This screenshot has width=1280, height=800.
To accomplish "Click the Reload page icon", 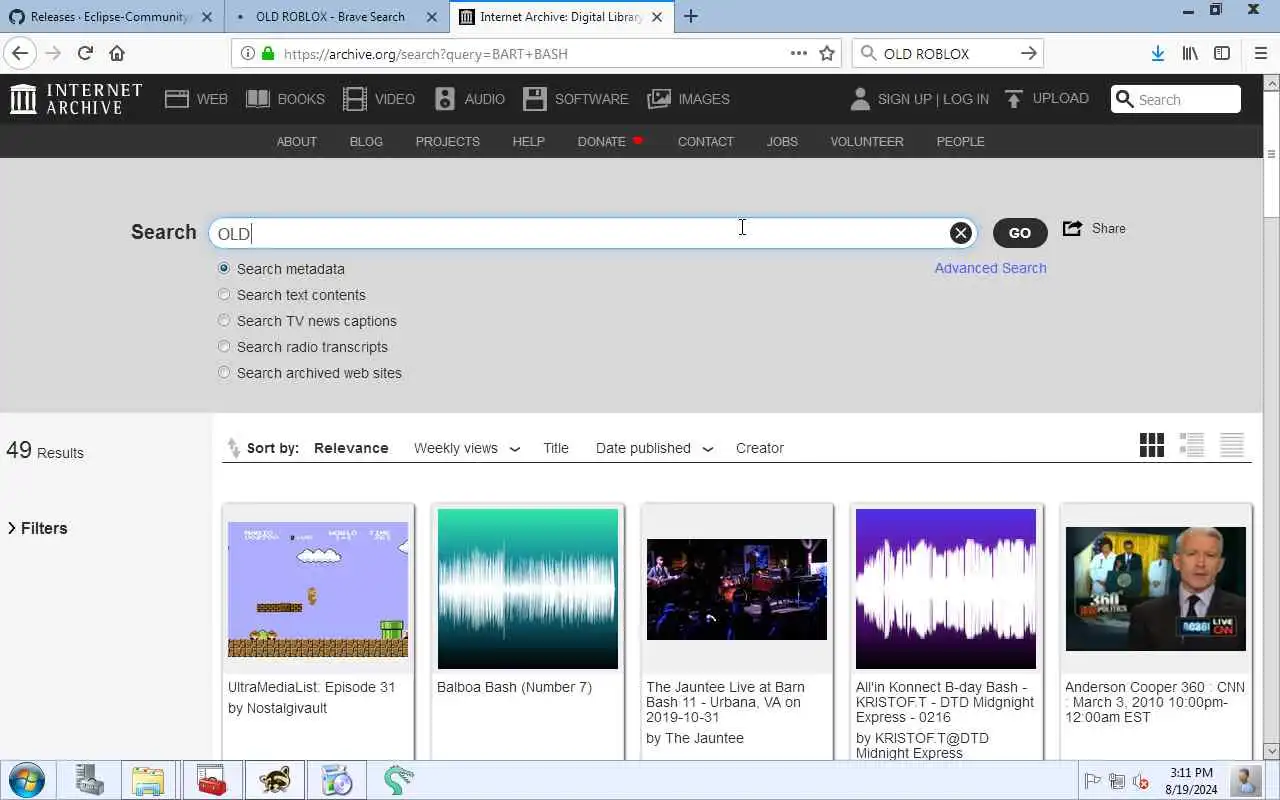I will (x=85, y=54).
